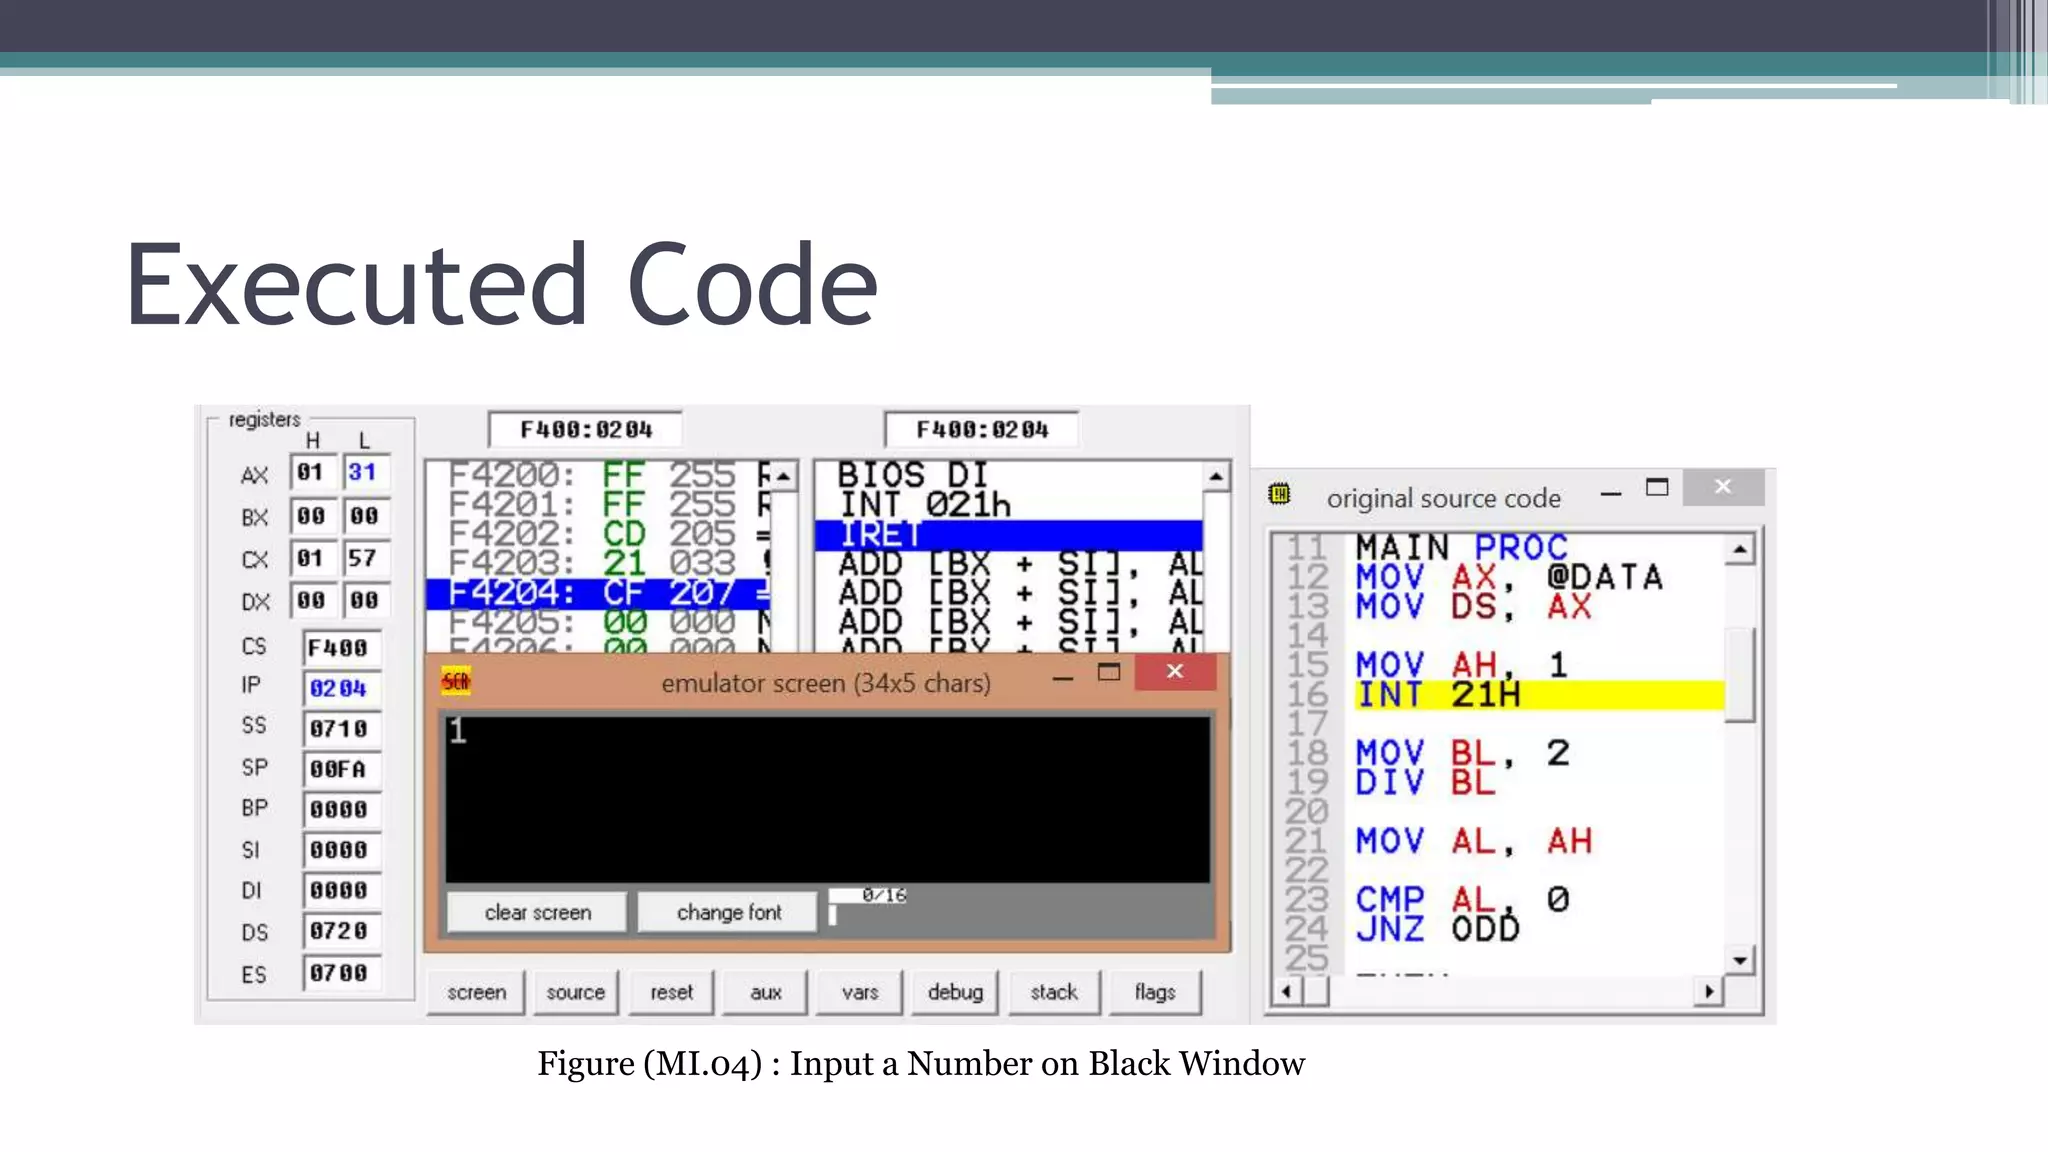Image resolution: width=2048 pixels, height=1152 pixels.
Task: Click the BP register field
Action: (x=340, y=809)
